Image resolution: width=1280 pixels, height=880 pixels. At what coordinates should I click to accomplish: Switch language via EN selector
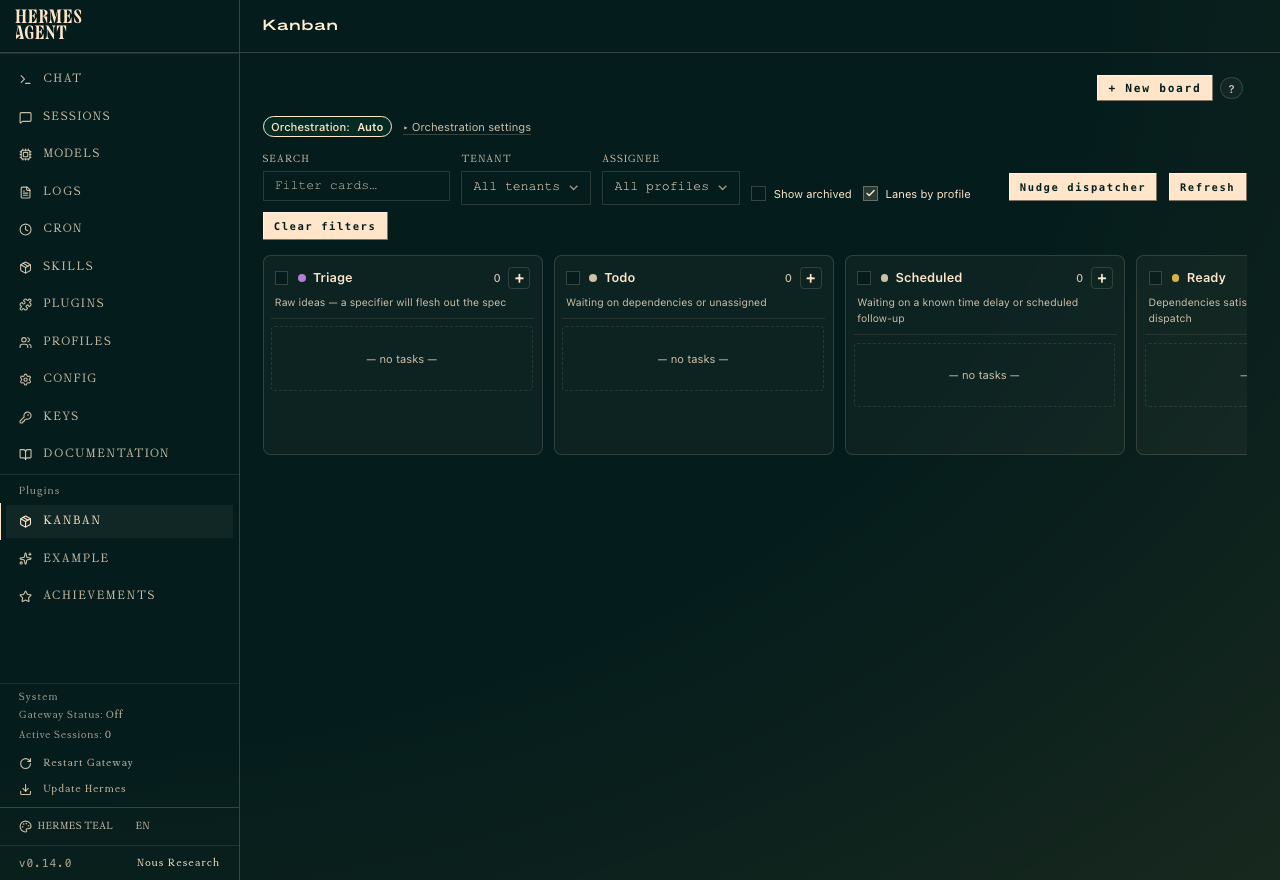tap(143, 826)
